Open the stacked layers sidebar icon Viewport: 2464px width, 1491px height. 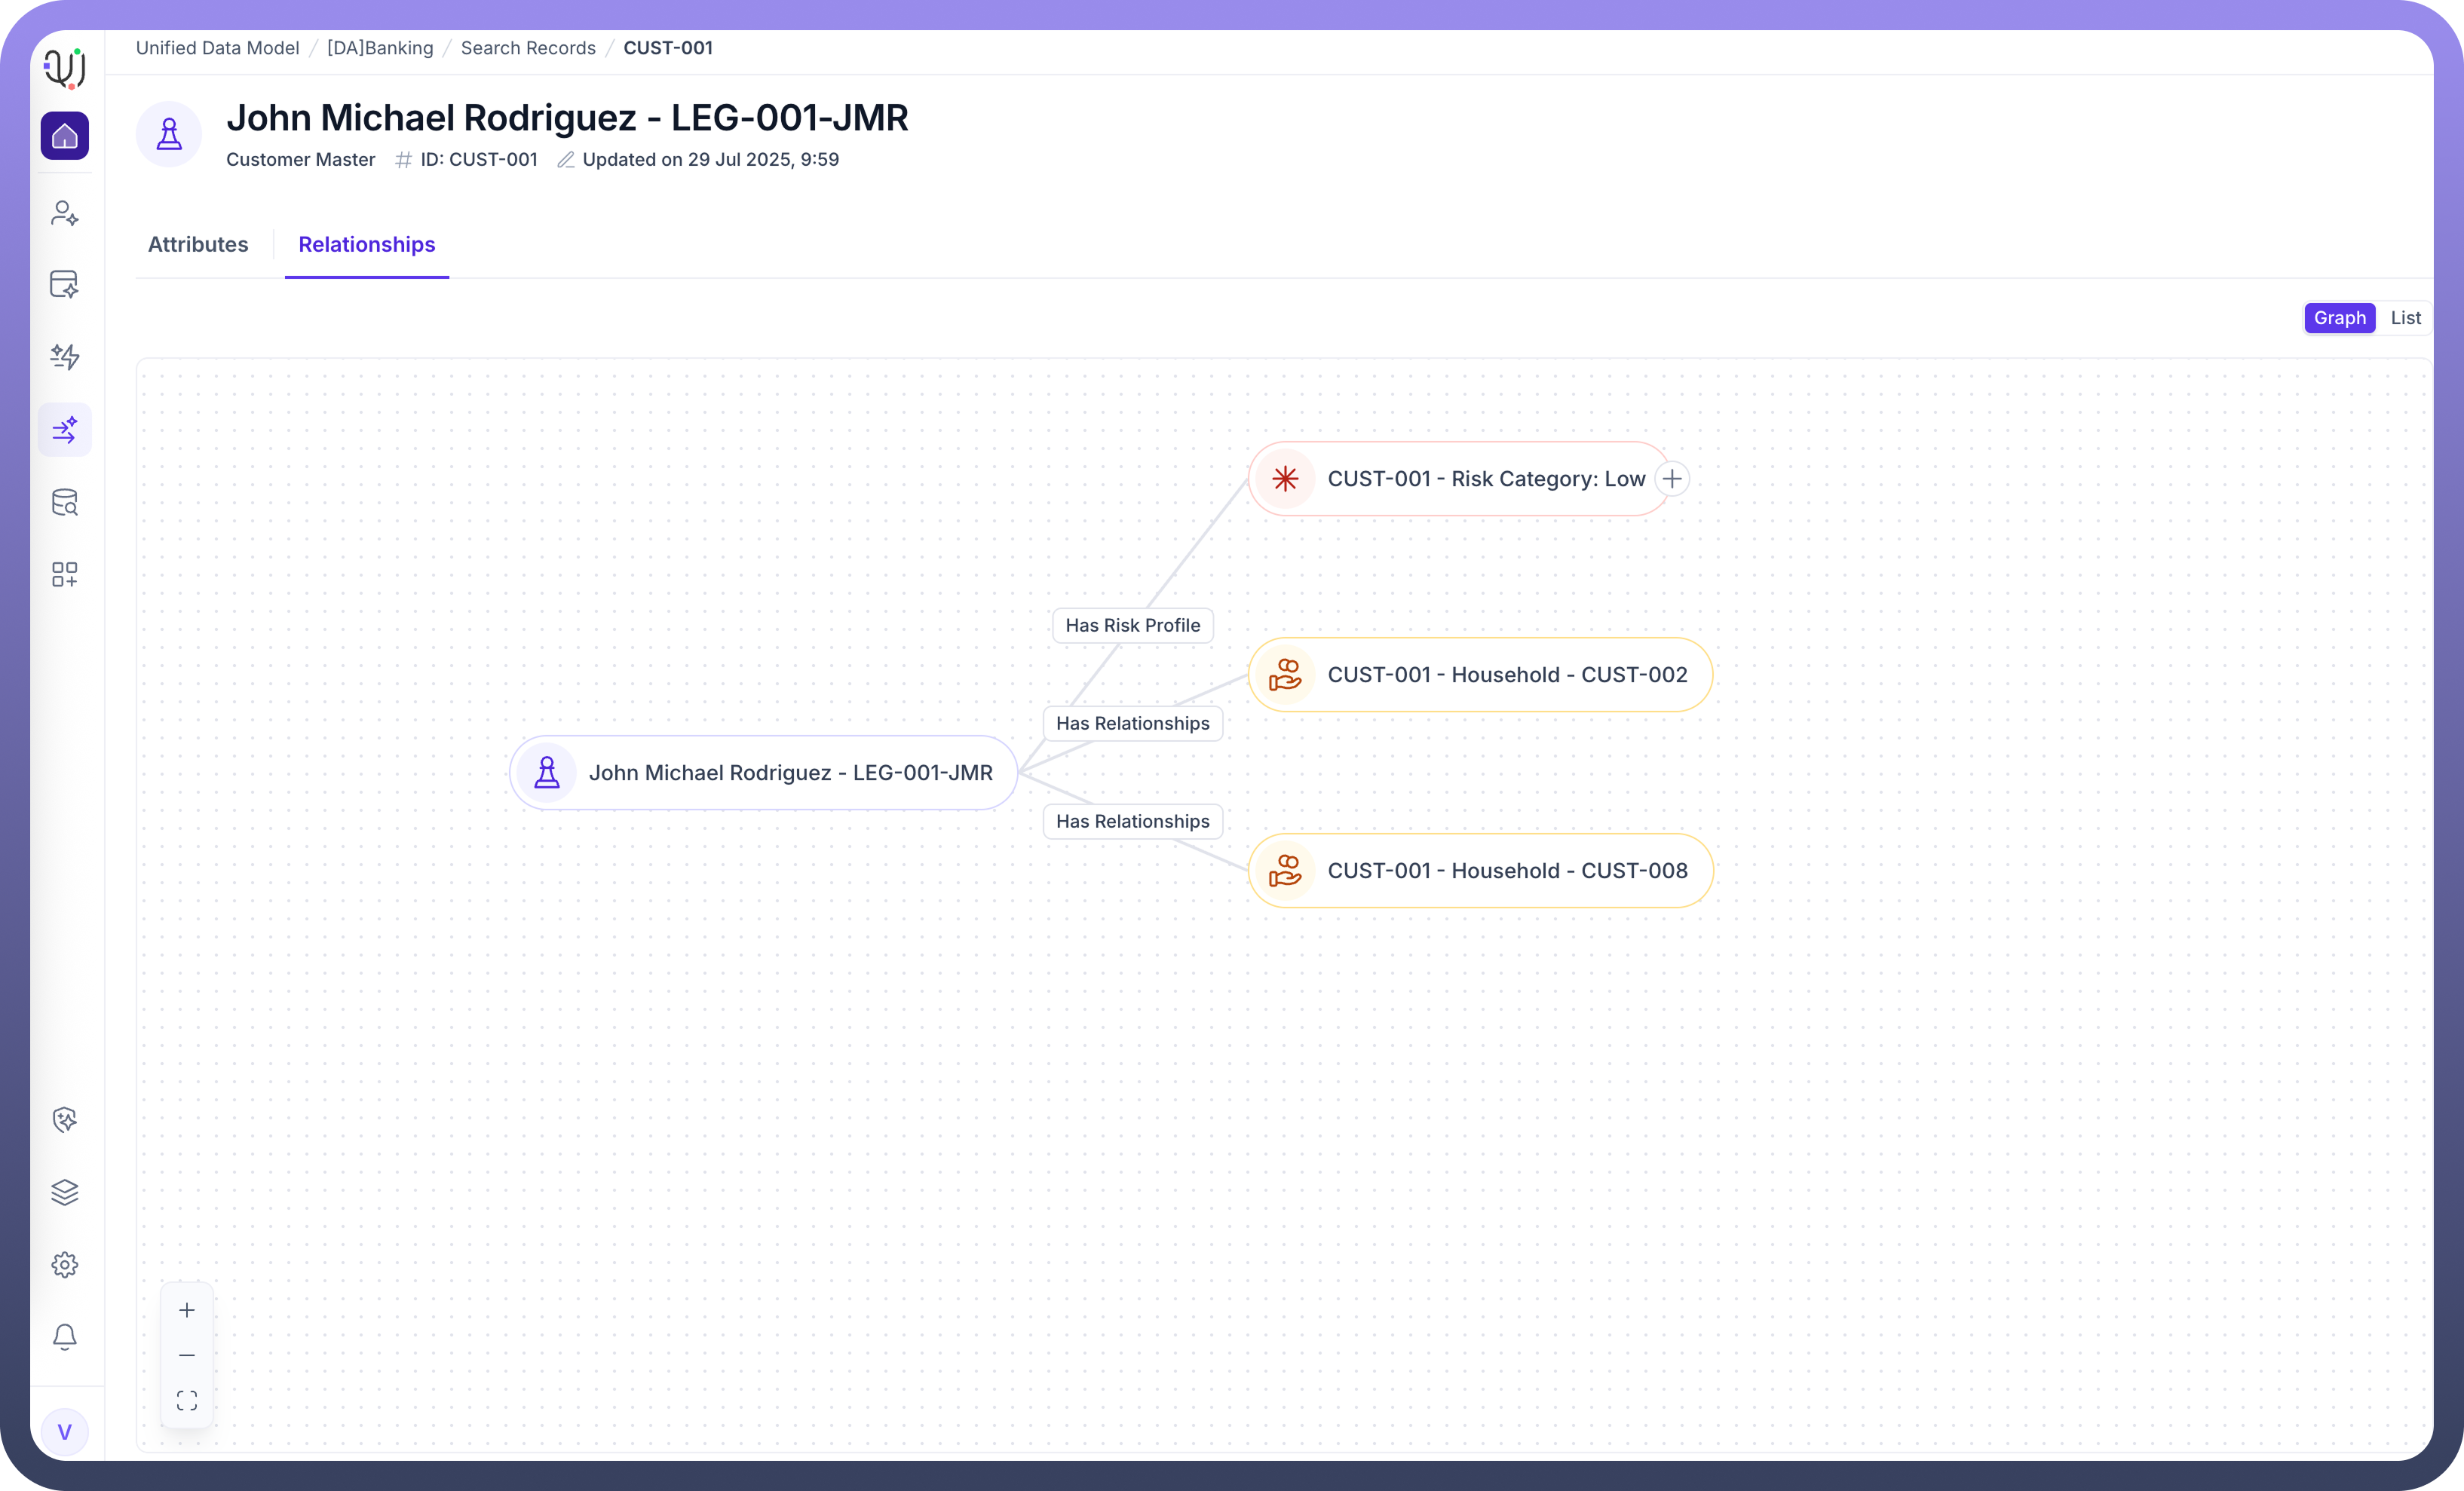point(65,1192)
